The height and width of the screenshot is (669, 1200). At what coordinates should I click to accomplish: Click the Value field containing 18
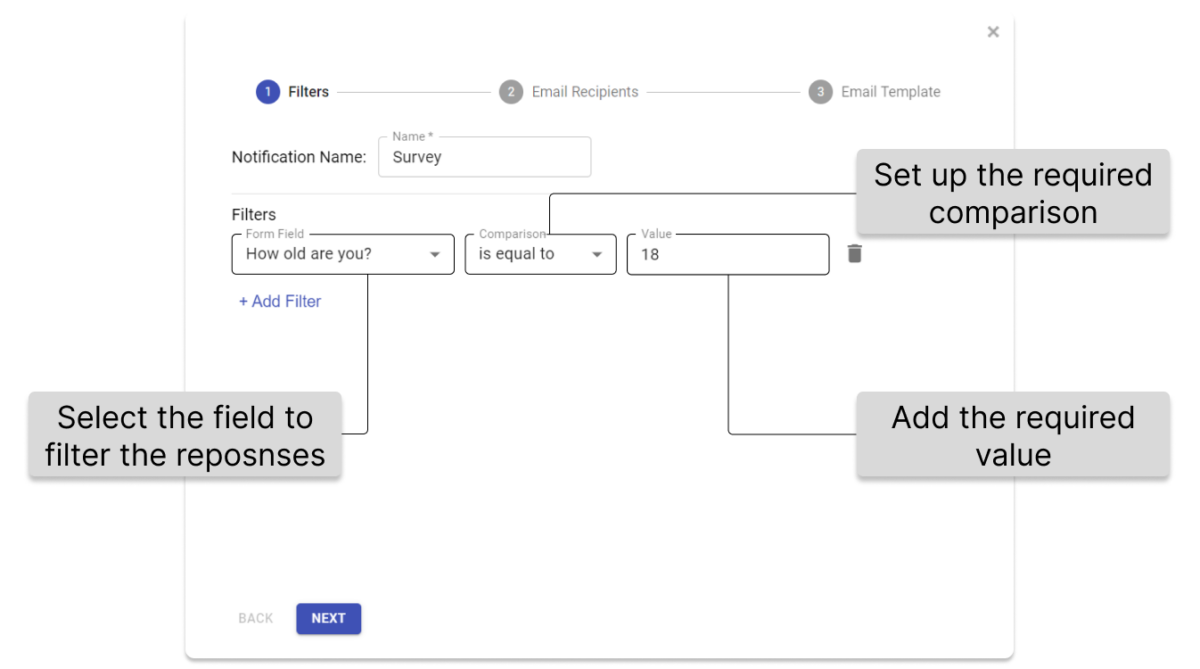tap(727, 254)
